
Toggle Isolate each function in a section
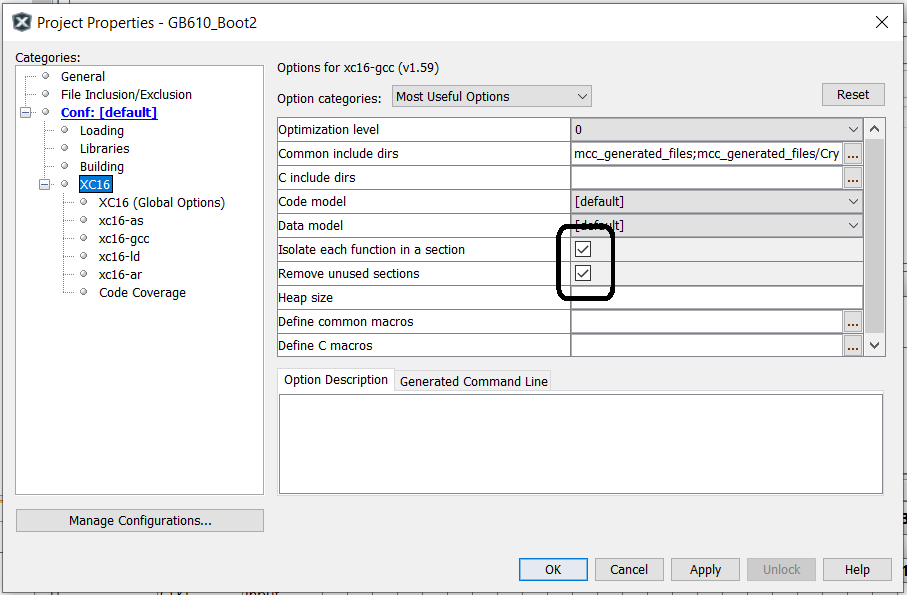click(583, 250)
